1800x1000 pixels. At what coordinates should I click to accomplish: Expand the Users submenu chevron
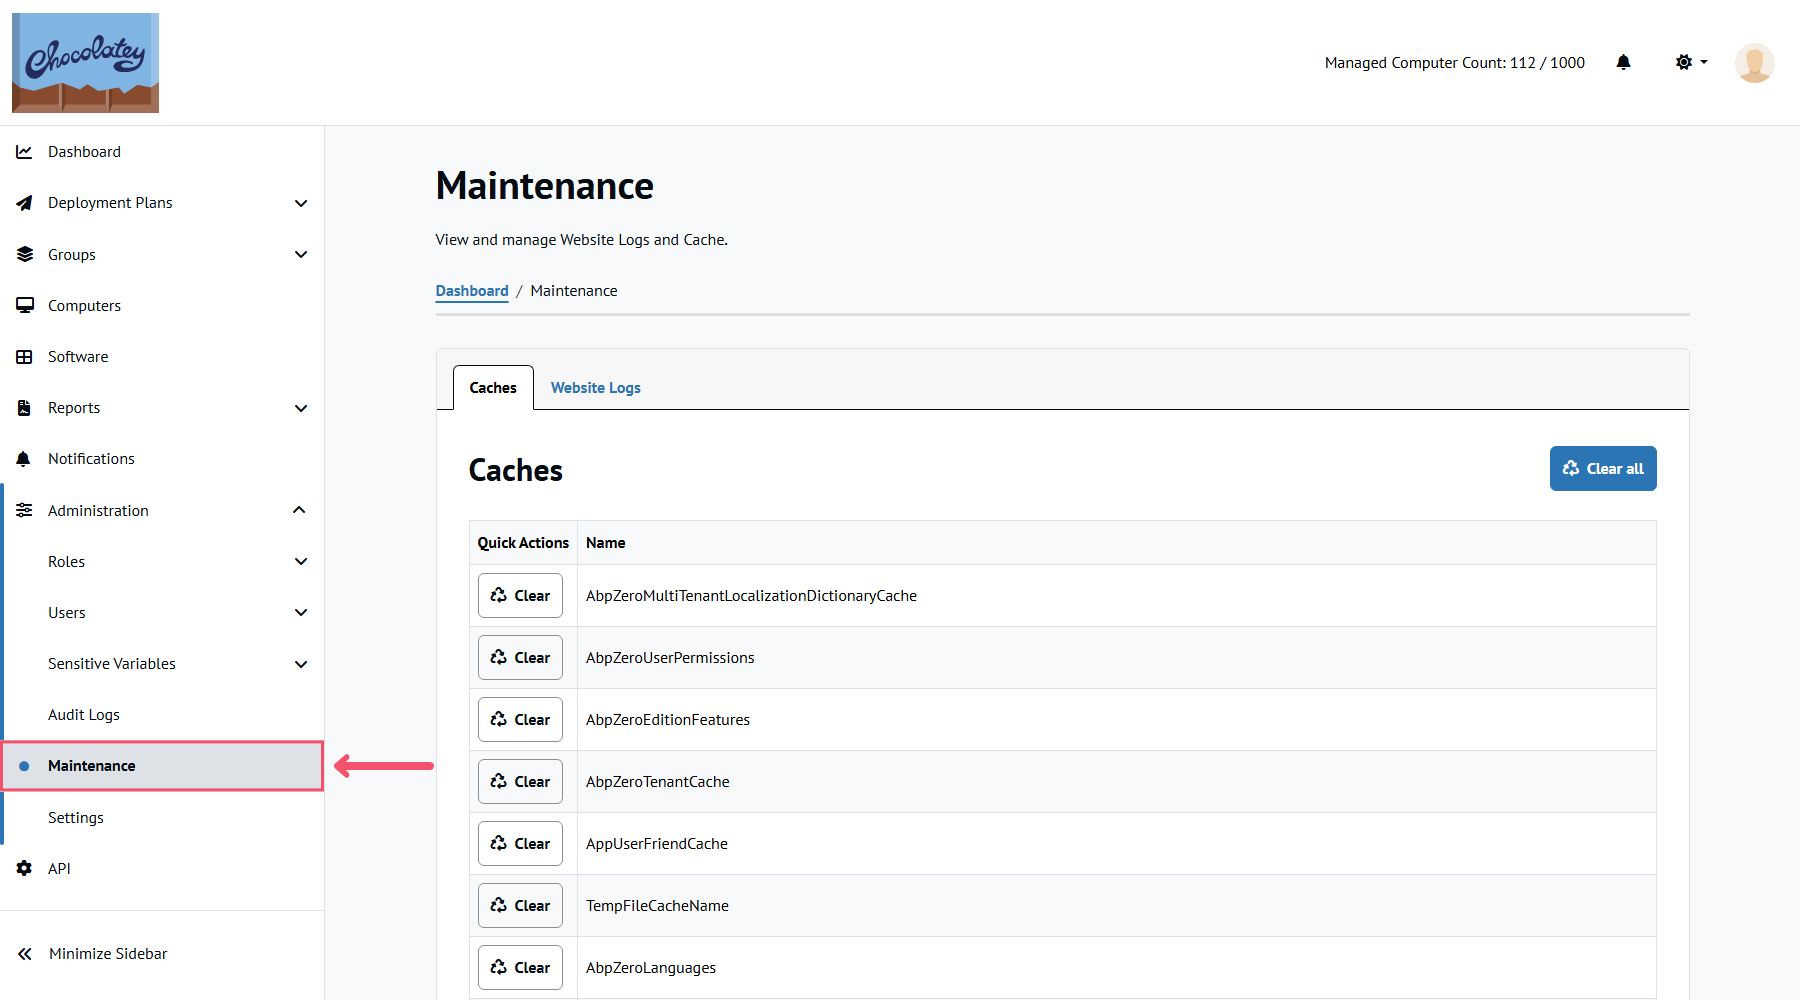pos(301,612)
